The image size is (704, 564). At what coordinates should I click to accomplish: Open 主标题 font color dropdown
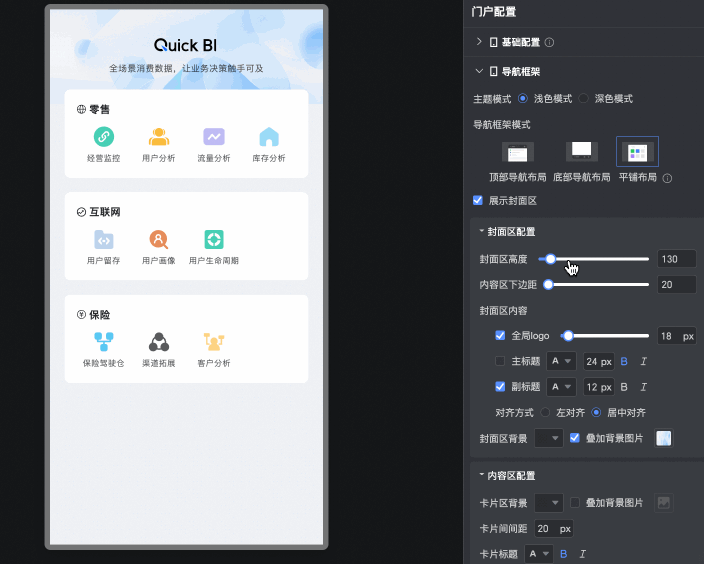[x=561, y=361]
